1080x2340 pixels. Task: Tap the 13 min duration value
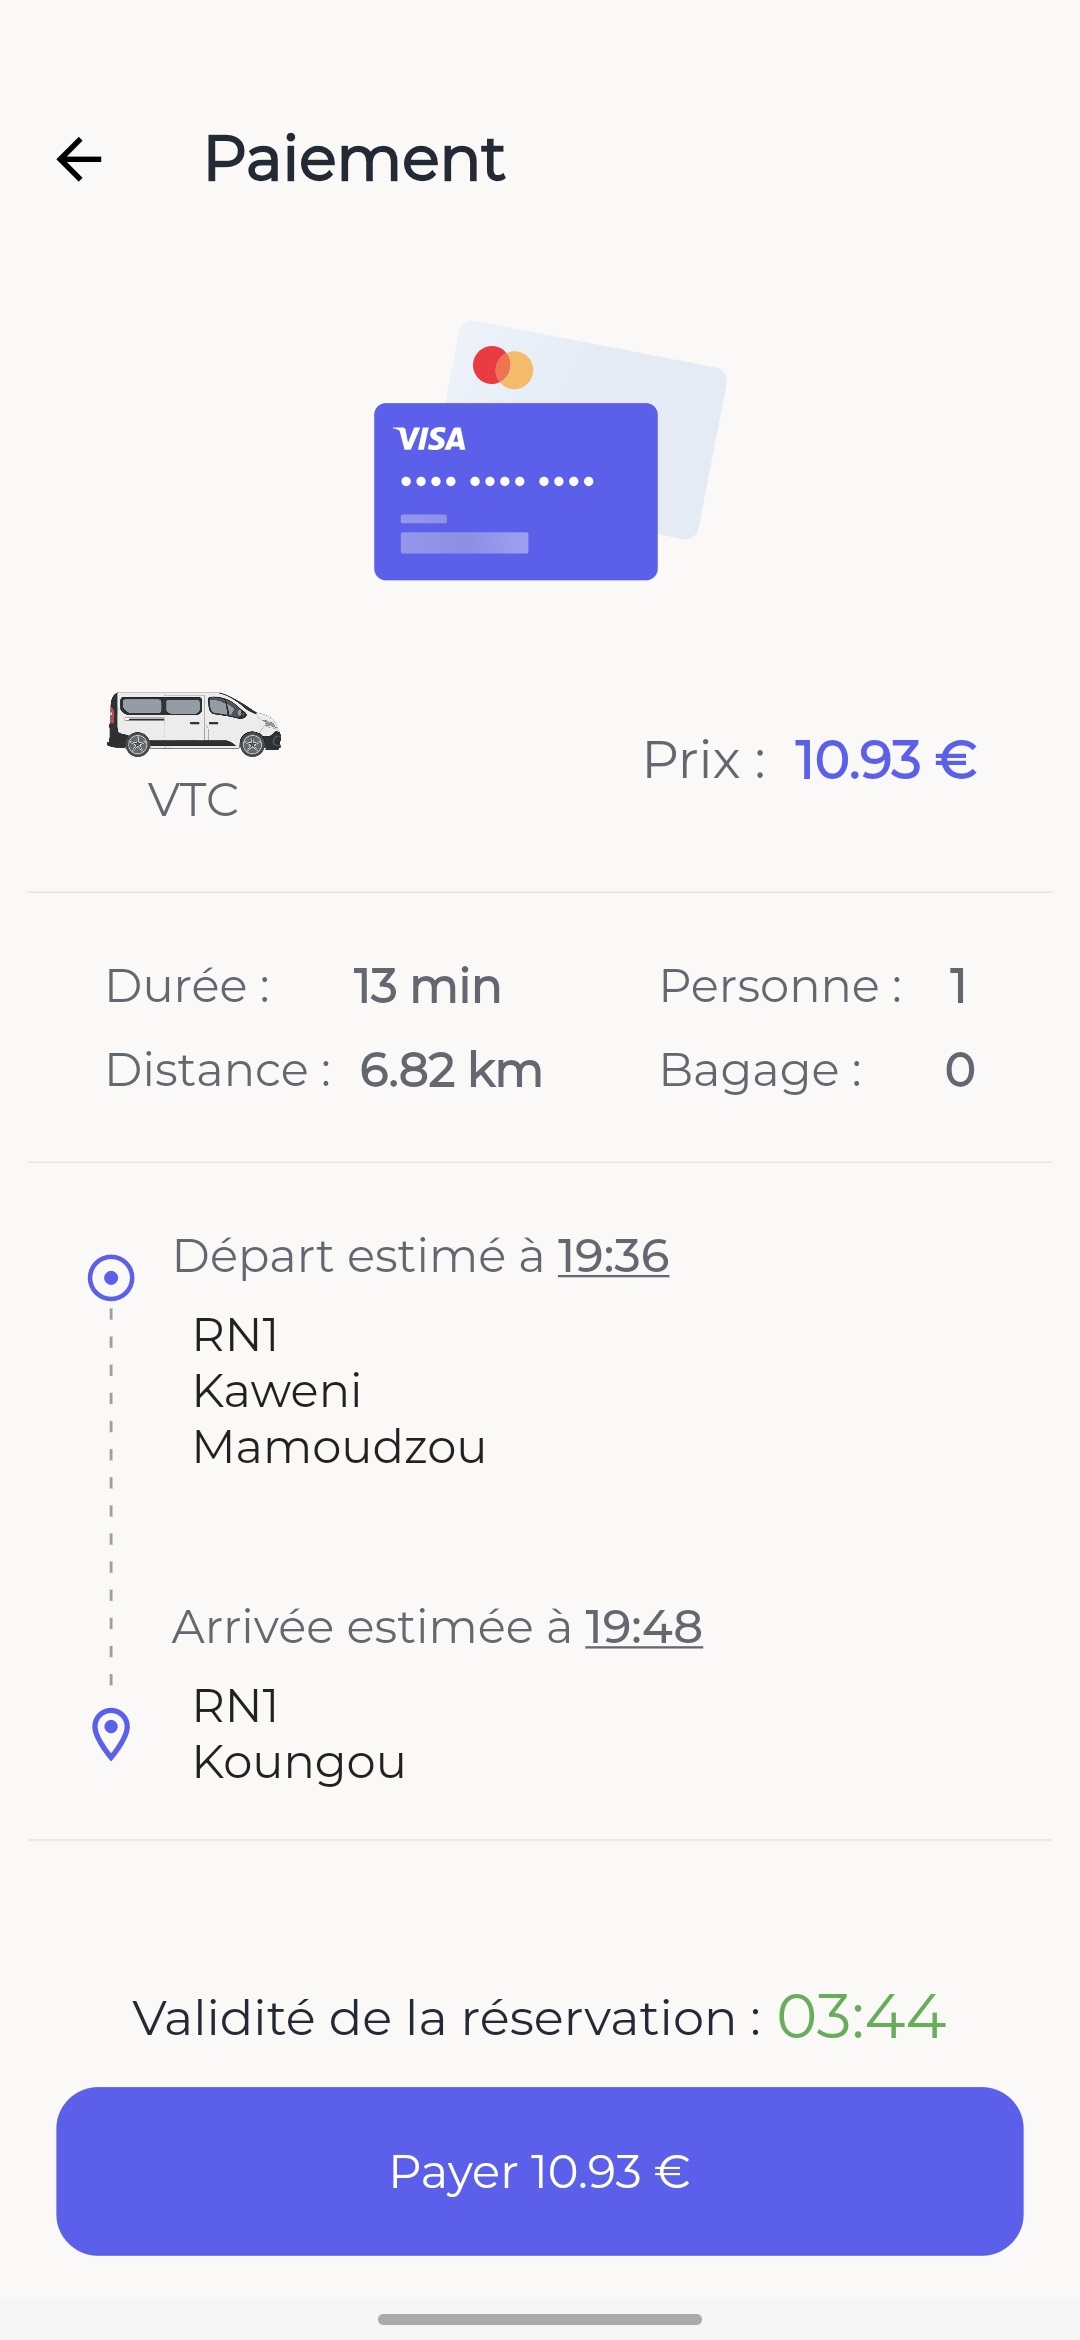point(427,986)
